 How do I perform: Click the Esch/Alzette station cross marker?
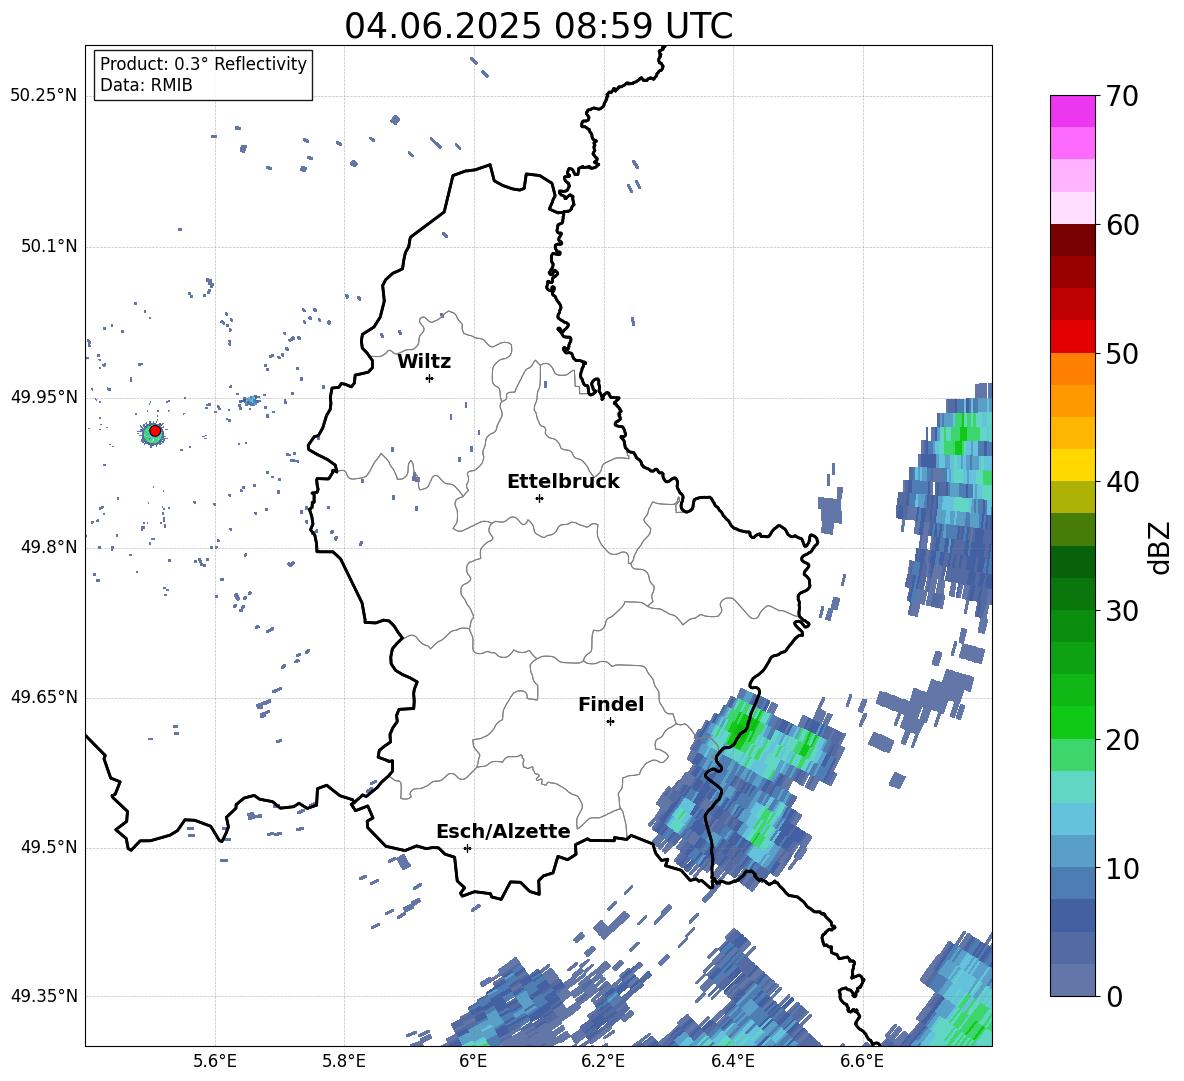point(467,848)
